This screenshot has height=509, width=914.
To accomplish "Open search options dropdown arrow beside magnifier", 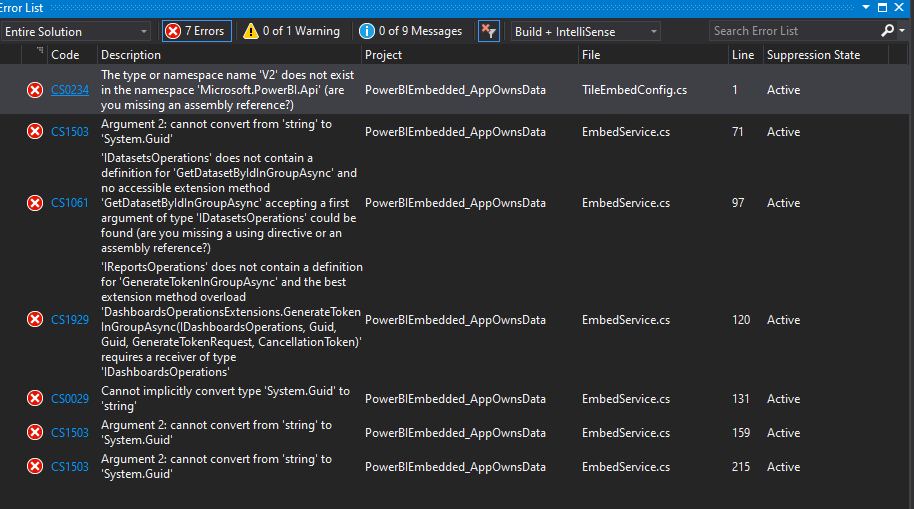I will tap(902, 30).
